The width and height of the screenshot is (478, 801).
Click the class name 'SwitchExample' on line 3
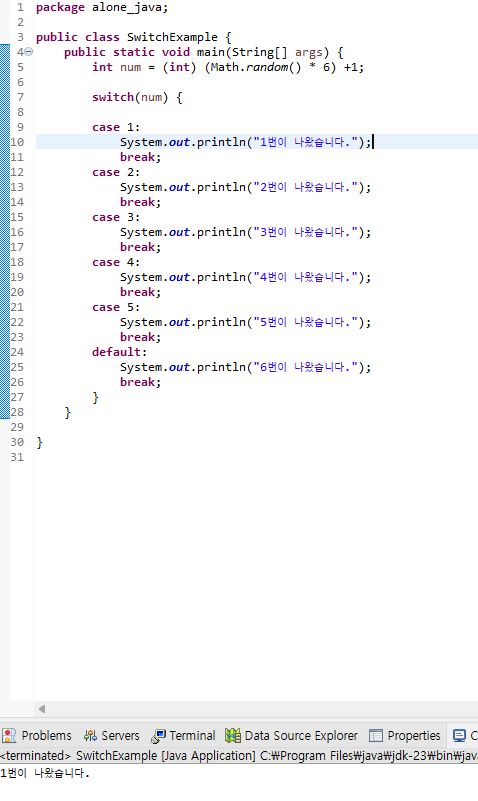pyautogui.click(x=172, y=37)
